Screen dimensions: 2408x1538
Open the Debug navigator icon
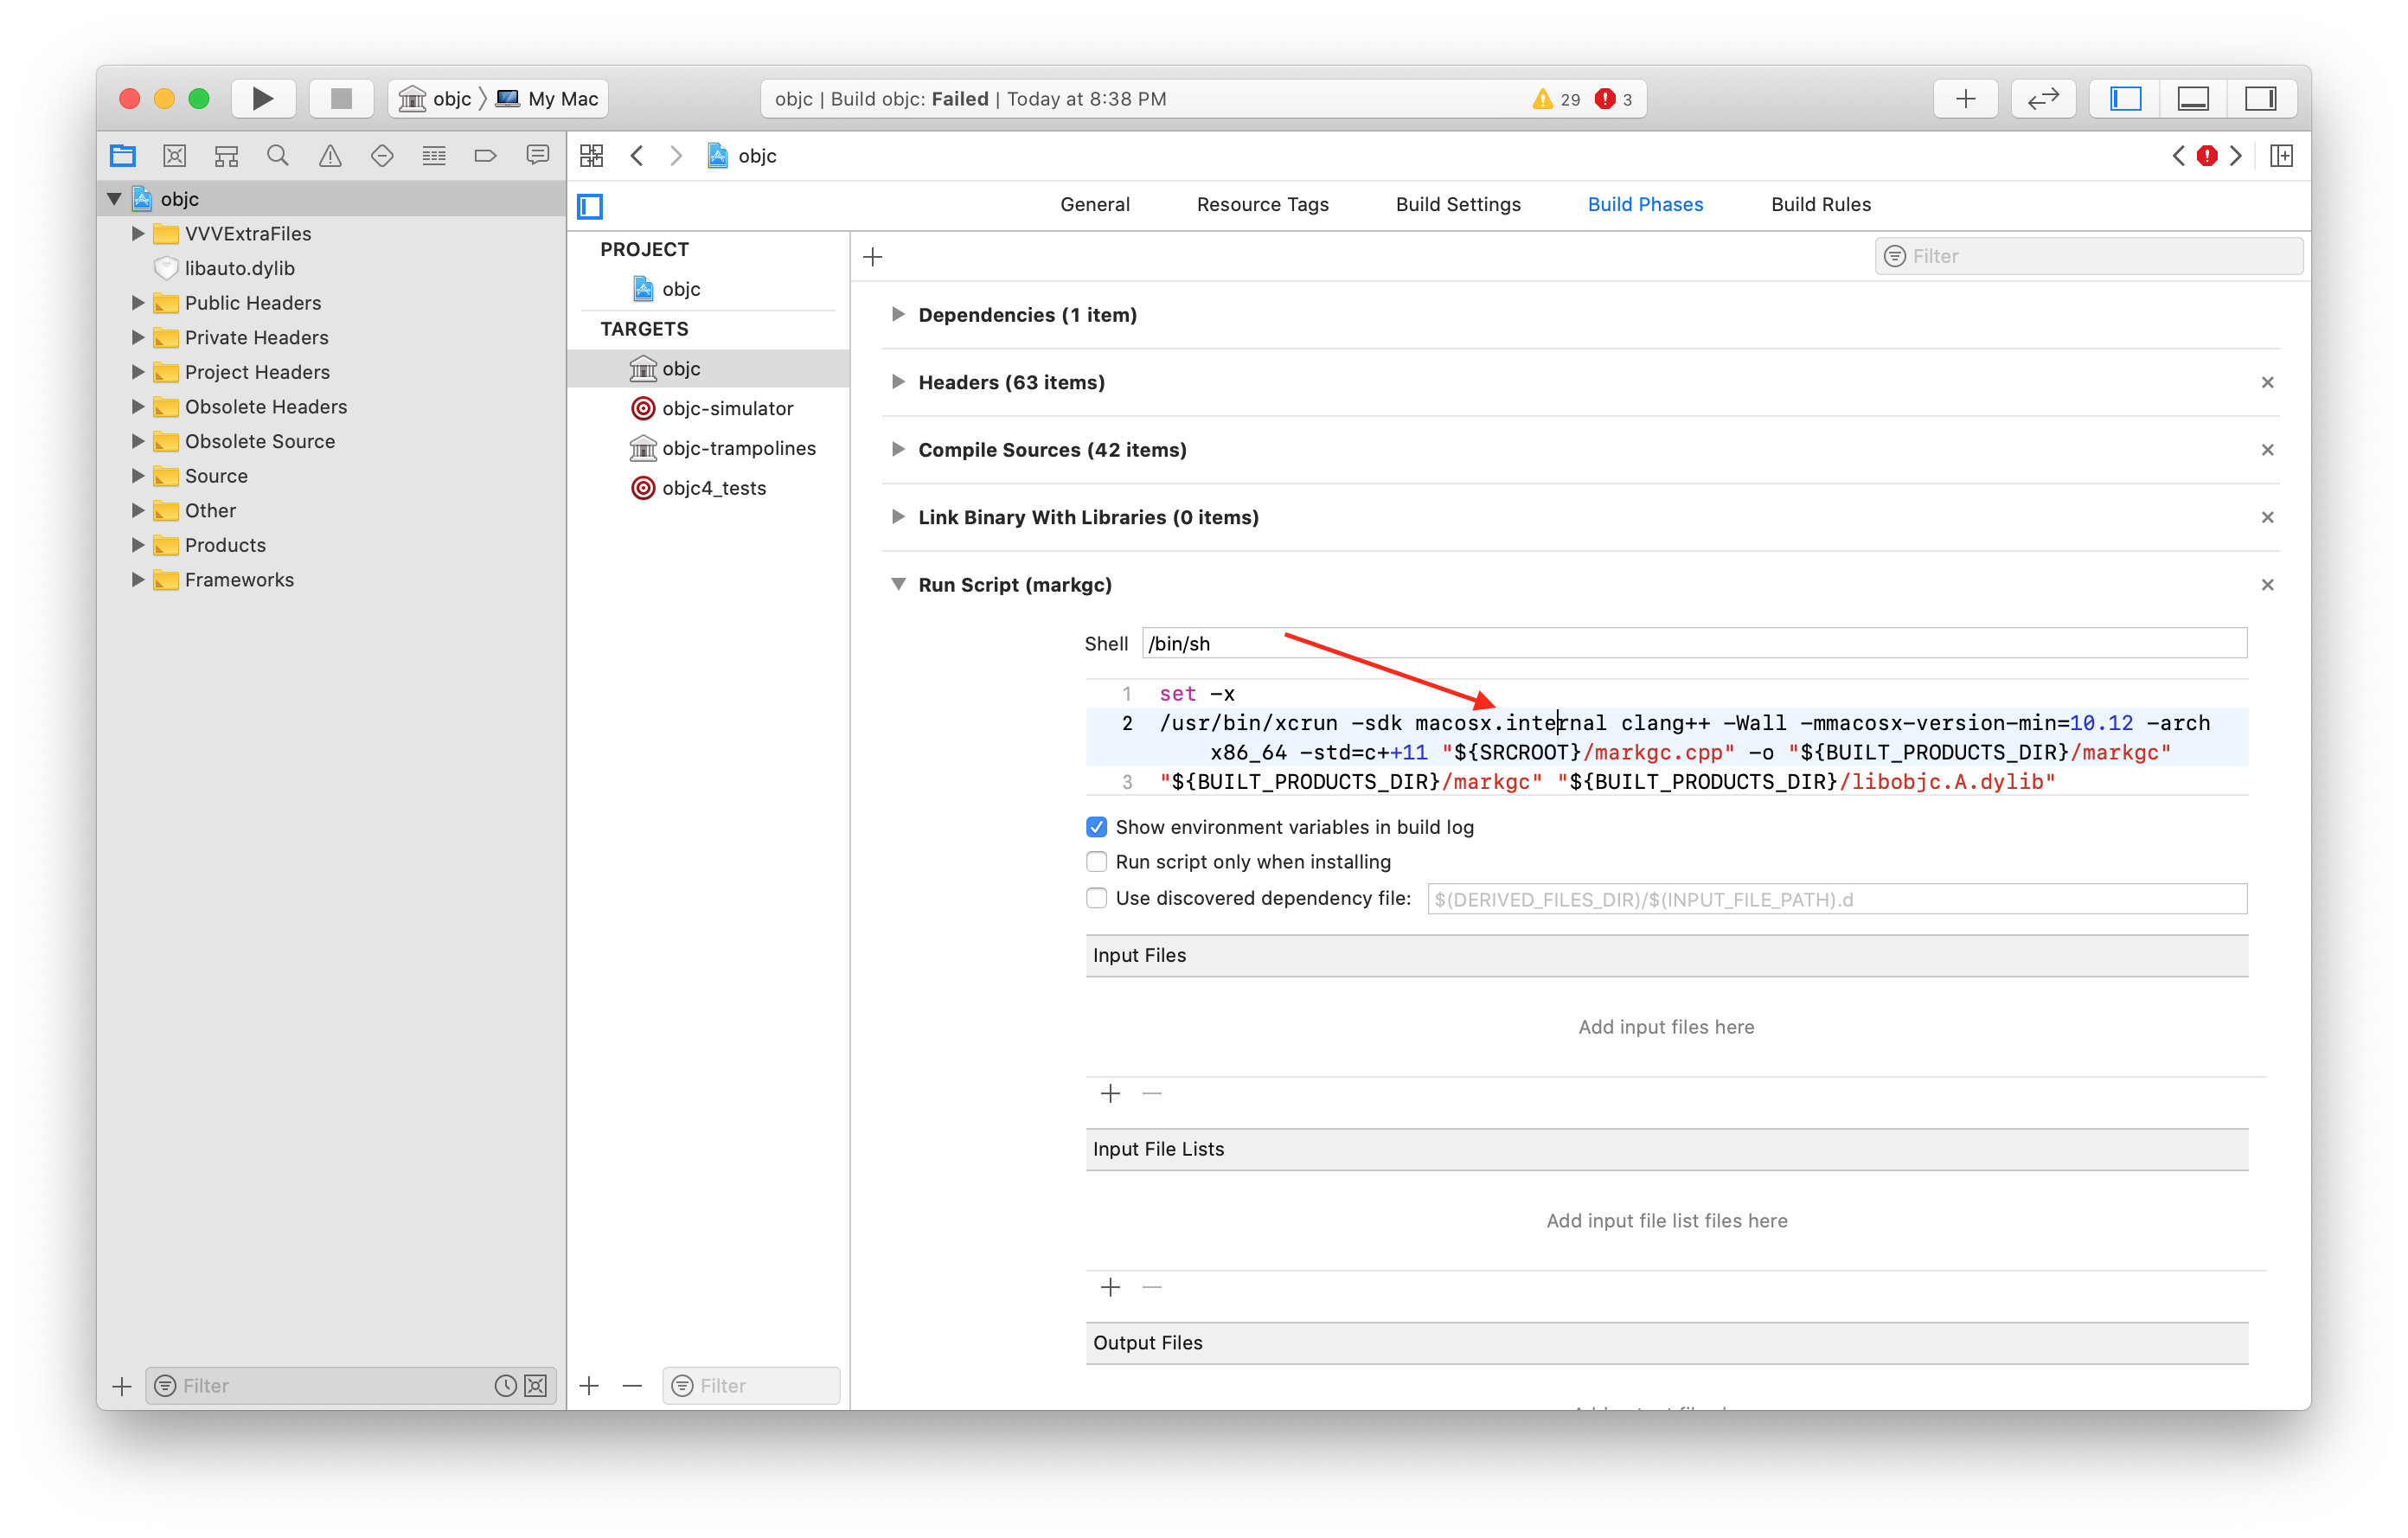point(434,156)
